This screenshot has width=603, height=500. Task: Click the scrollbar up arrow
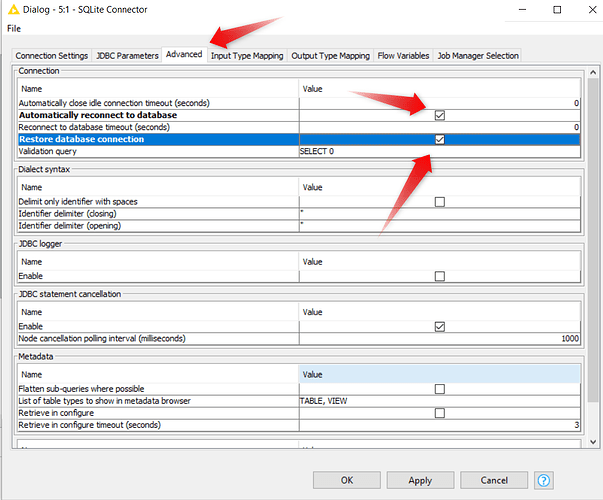point(593,72)
